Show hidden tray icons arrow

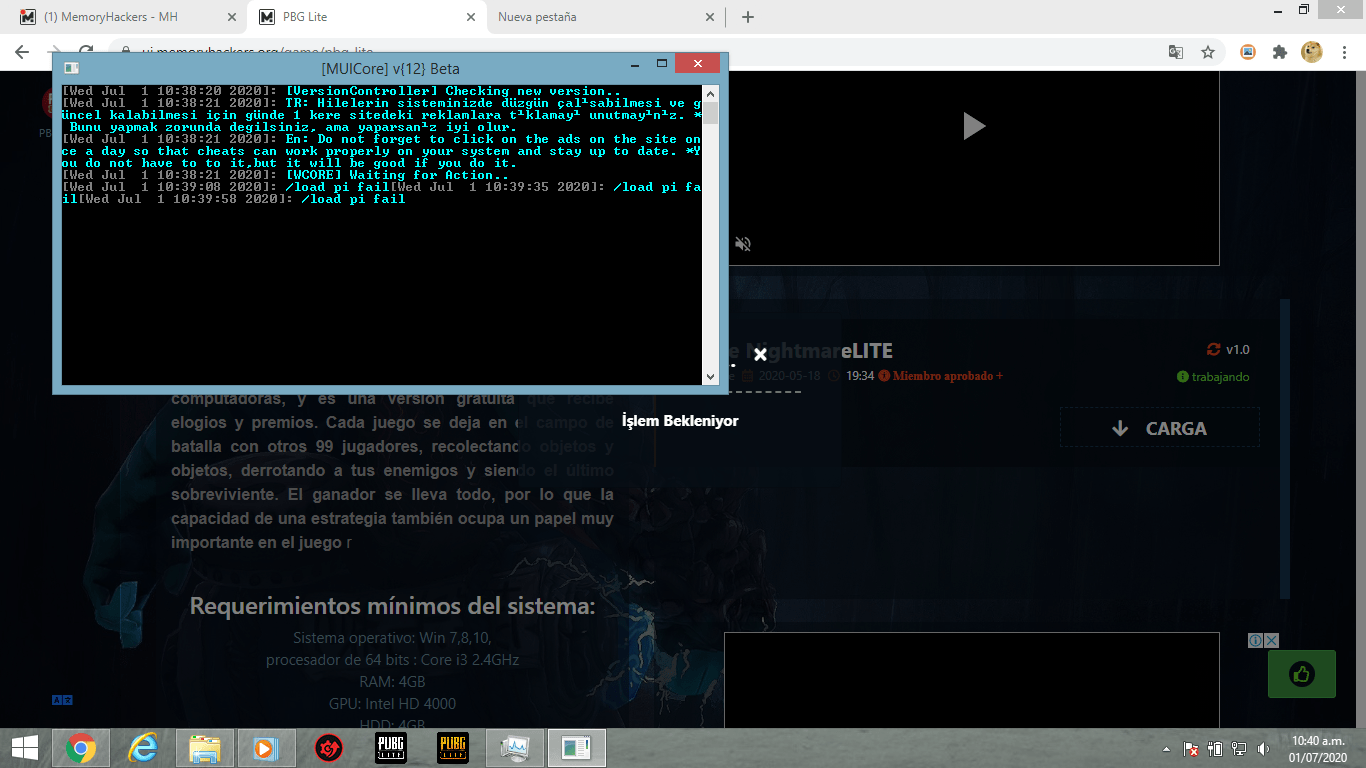pyautogui.click(x=1166, y=749)
